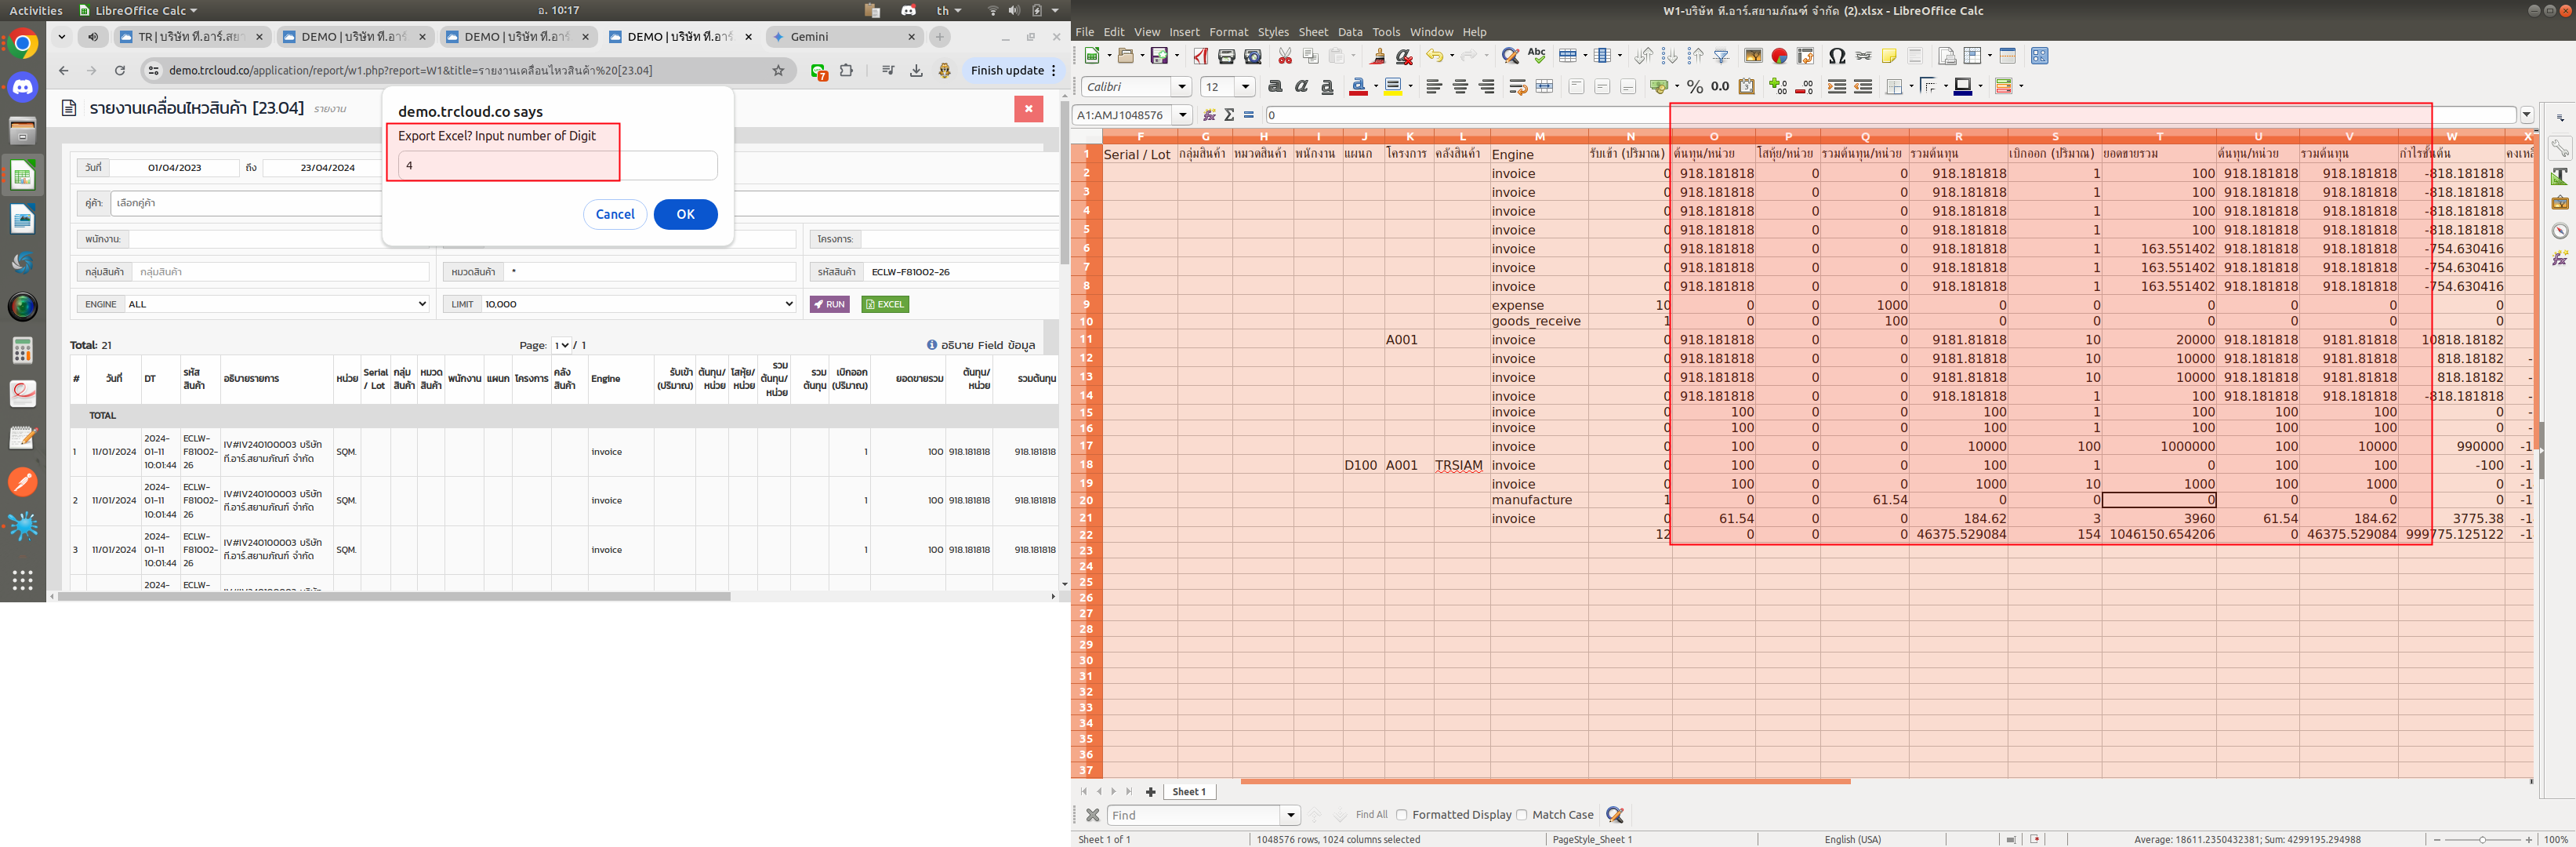This screenshot has width=2576, height=847.
Task: Toggle Wrap Text icon in formatting bar
Action: coord(1518,87)
